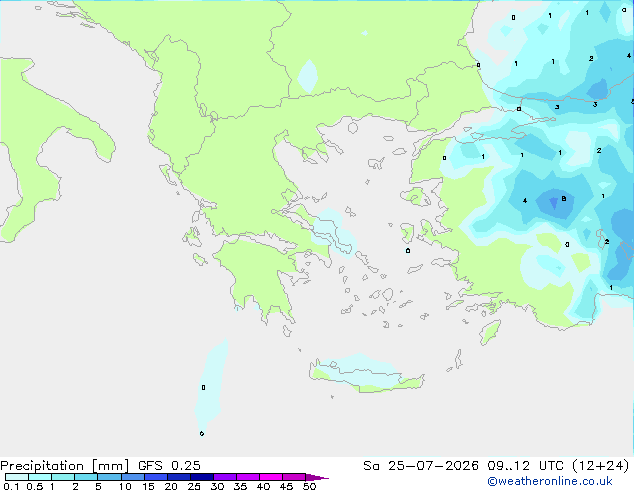Click the 40–45 mm magenta legend swatch
This screenshot has height=490, width=634.
coord(271,477)
